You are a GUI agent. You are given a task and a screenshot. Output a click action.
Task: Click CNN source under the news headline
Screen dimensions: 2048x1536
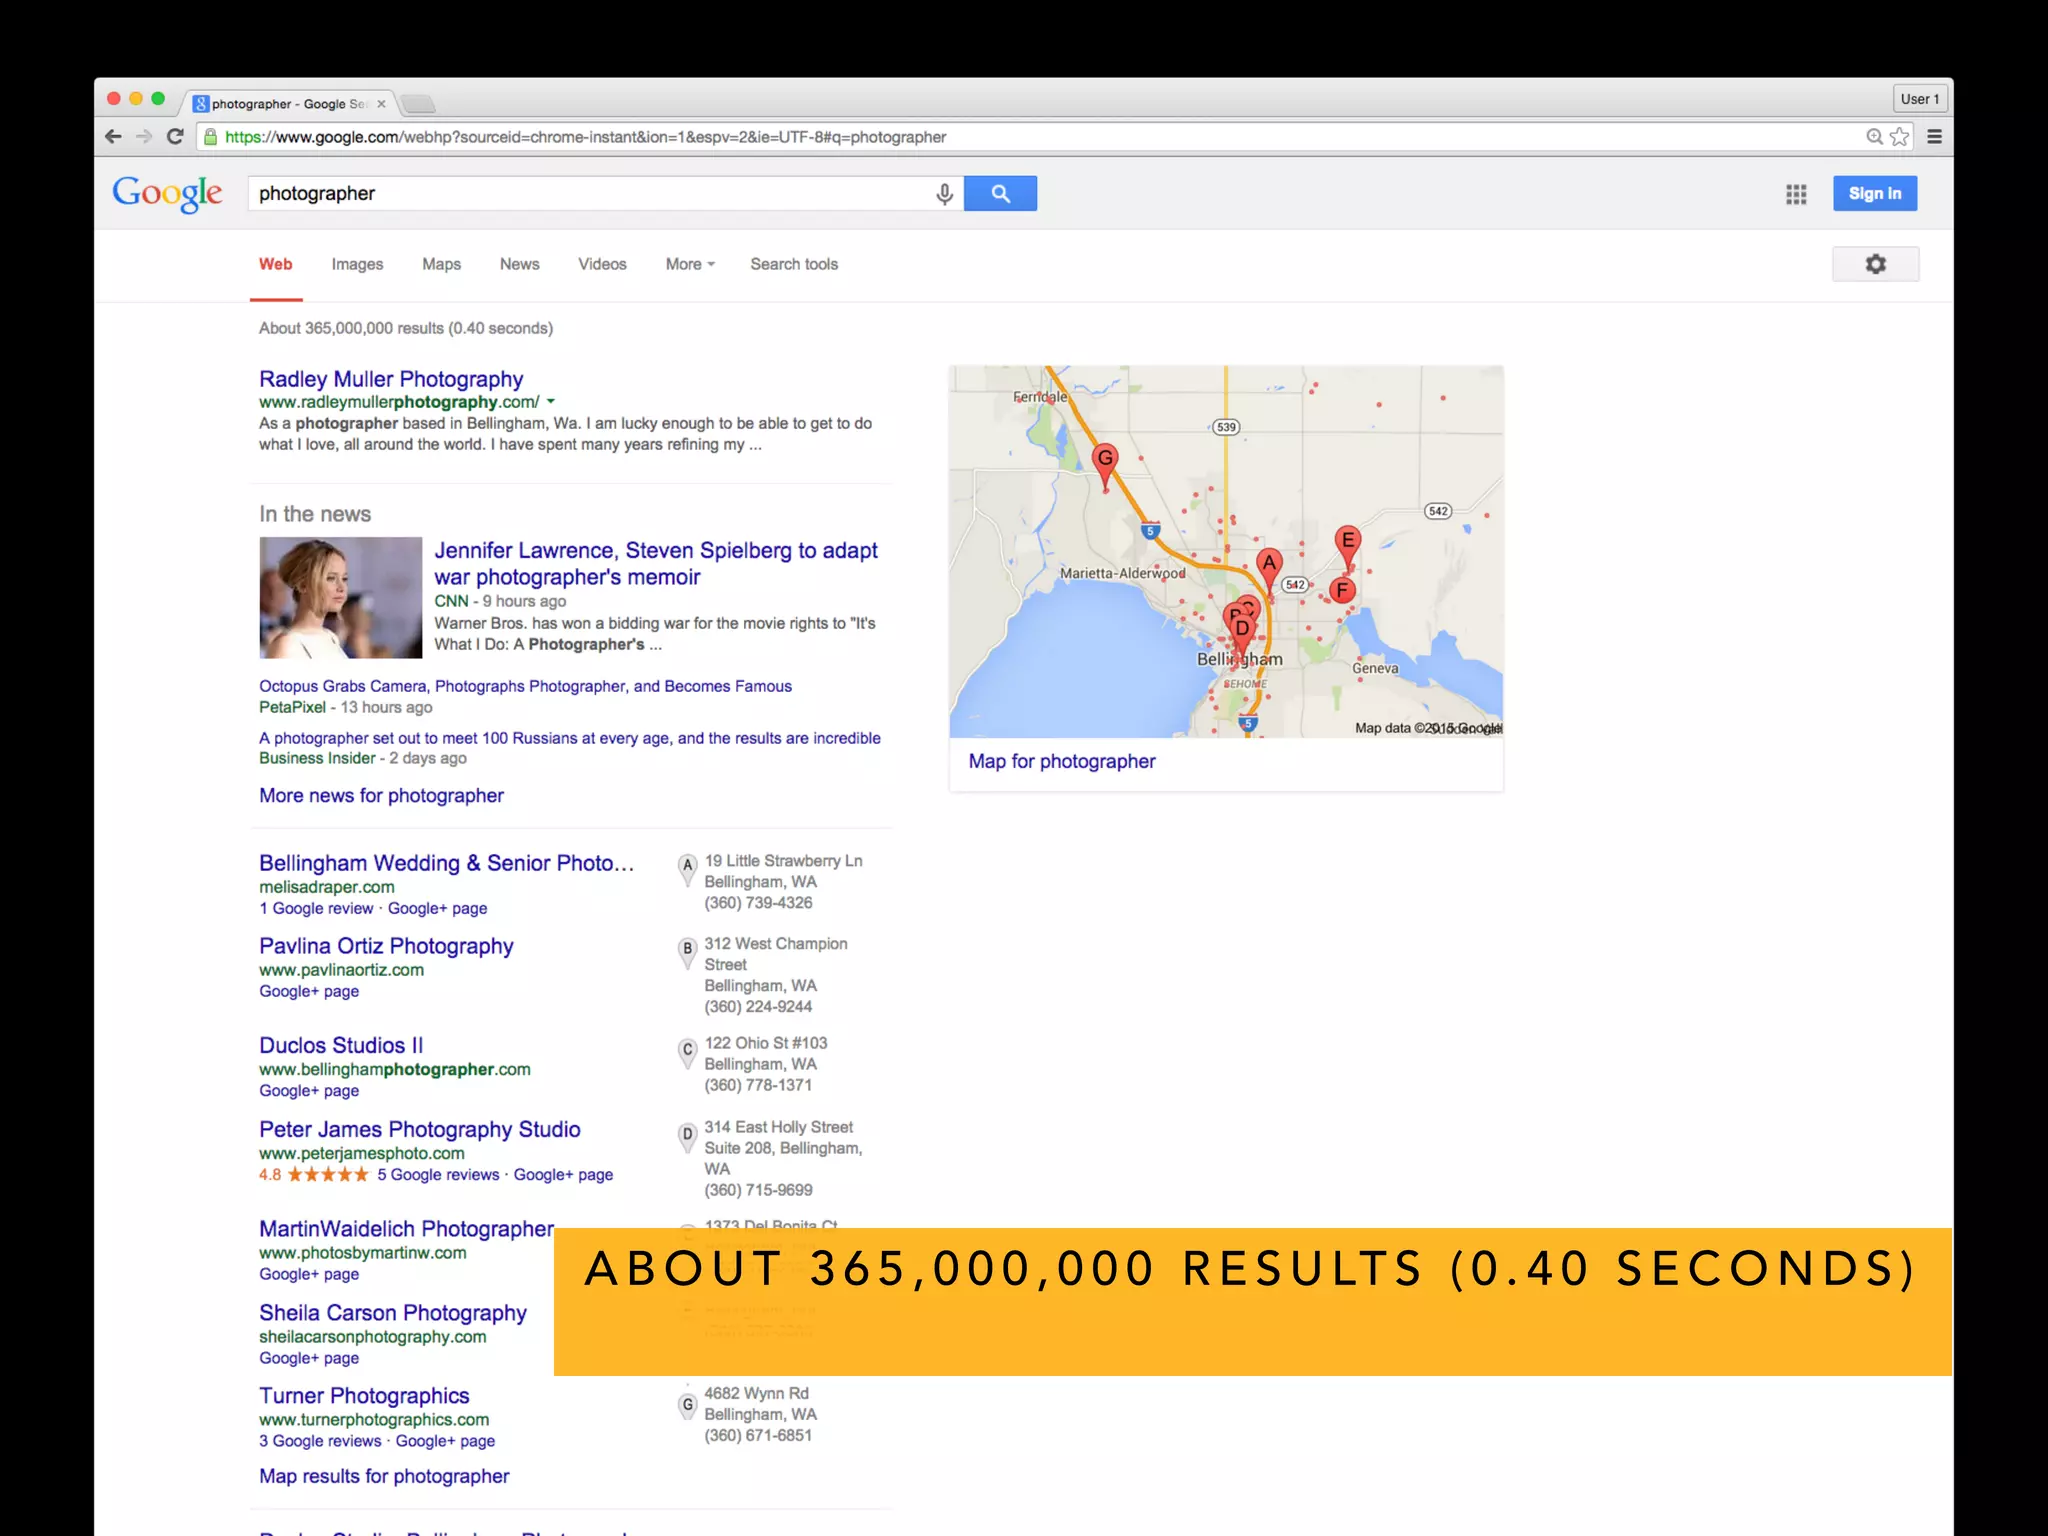click(451, 601)
